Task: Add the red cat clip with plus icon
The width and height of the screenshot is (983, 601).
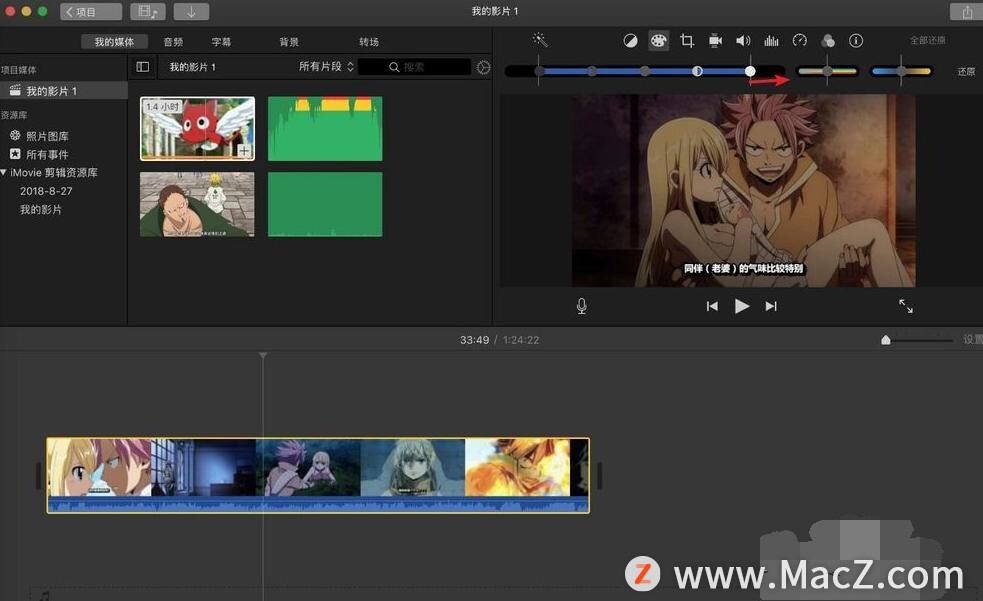Action: [x=243, y=150]
